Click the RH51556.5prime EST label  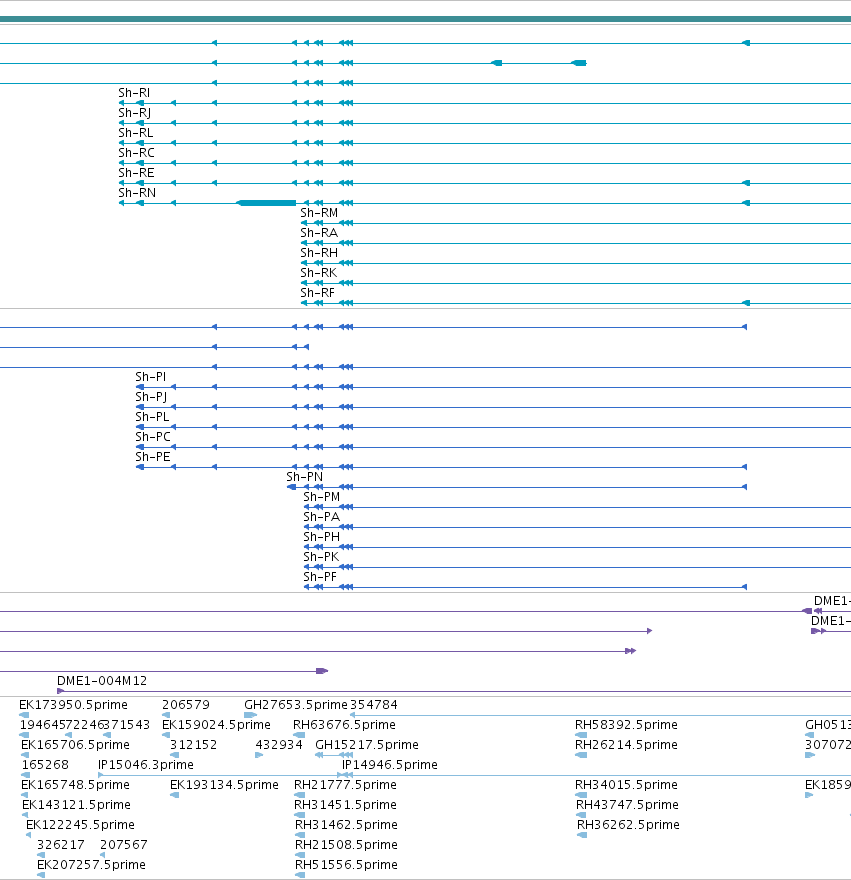click(346, 865)
